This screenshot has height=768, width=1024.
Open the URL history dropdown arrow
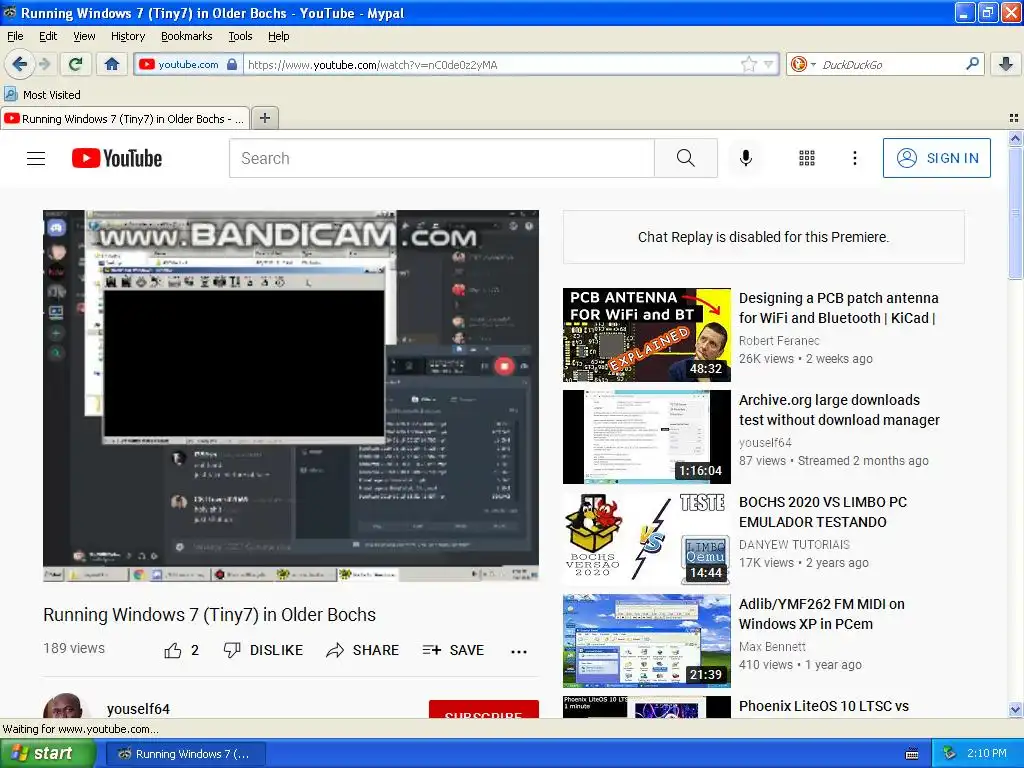click(769, 64)
